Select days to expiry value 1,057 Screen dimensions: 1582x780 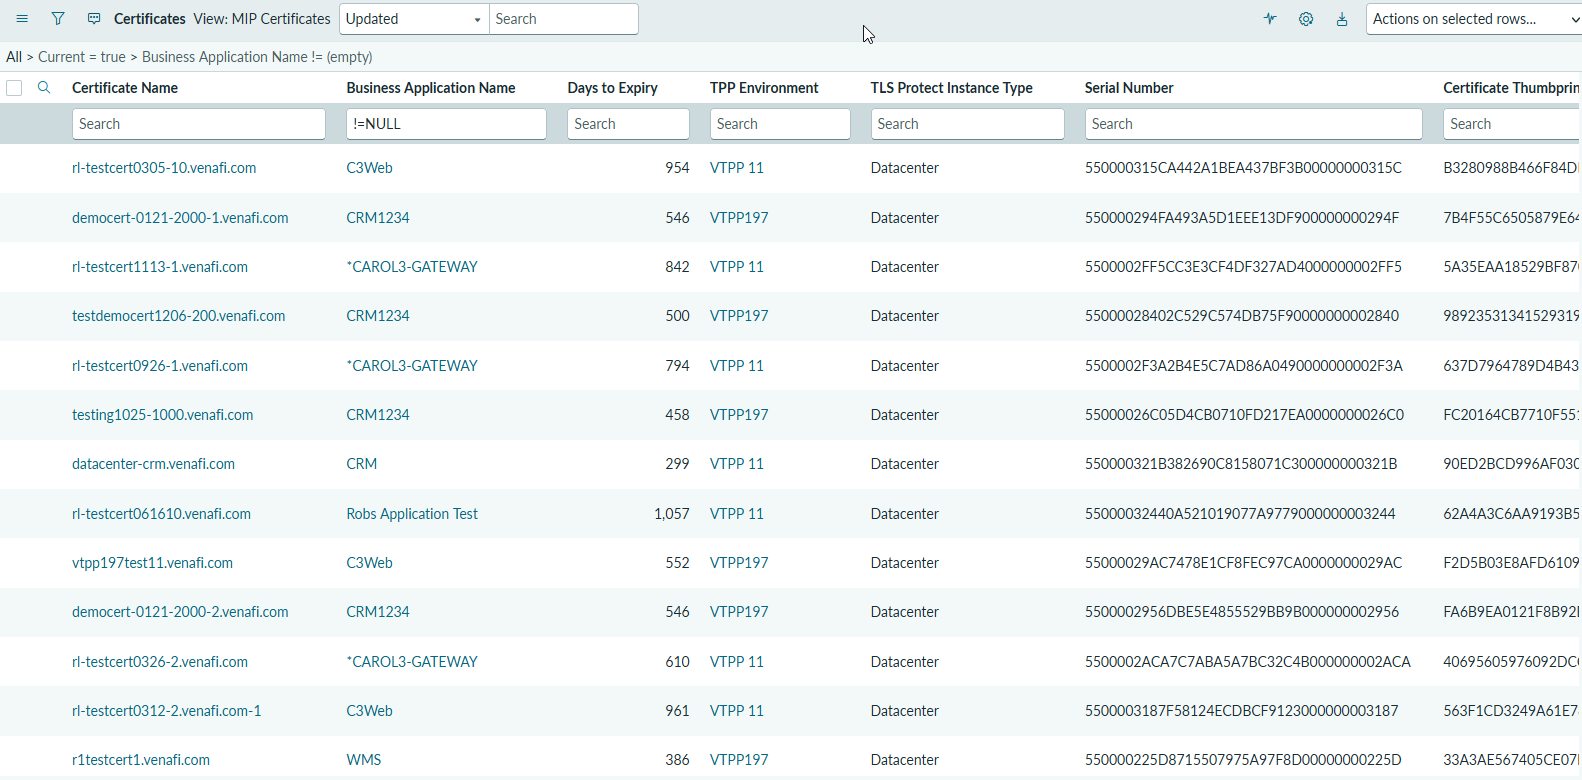(672, 514)
